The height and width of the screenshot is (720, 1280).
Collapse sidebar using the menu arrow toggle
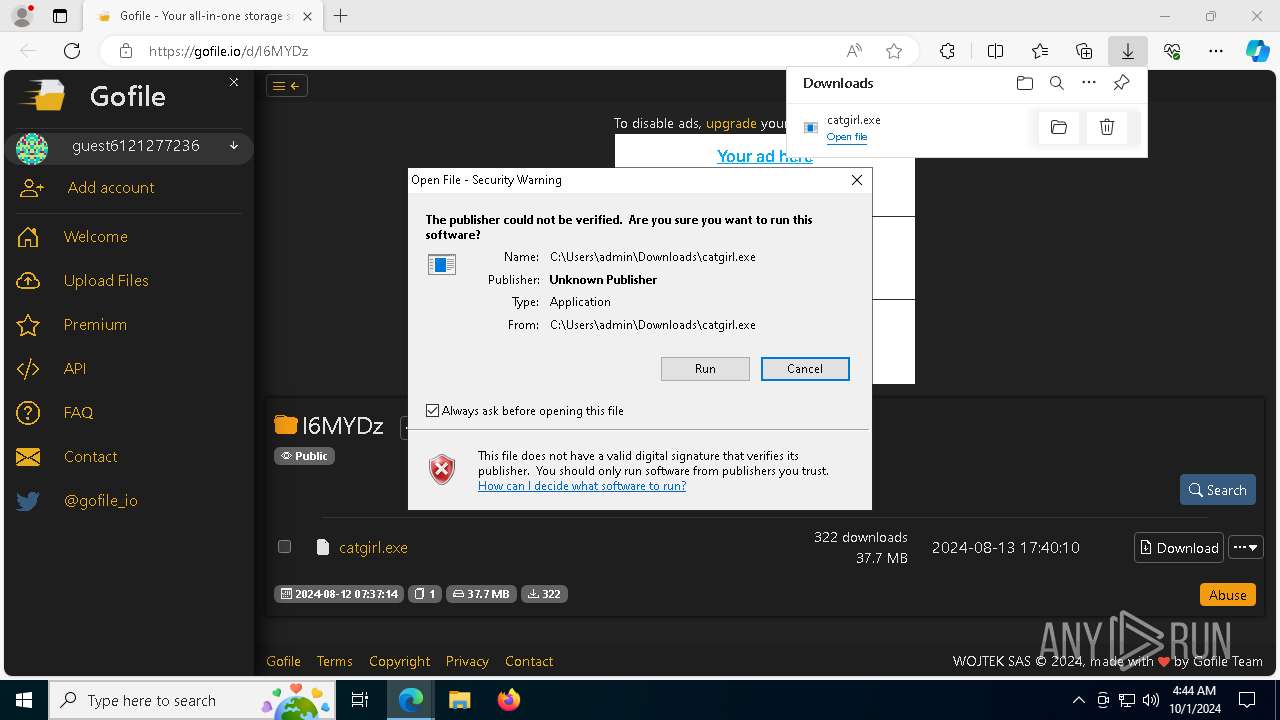(287, 86)
